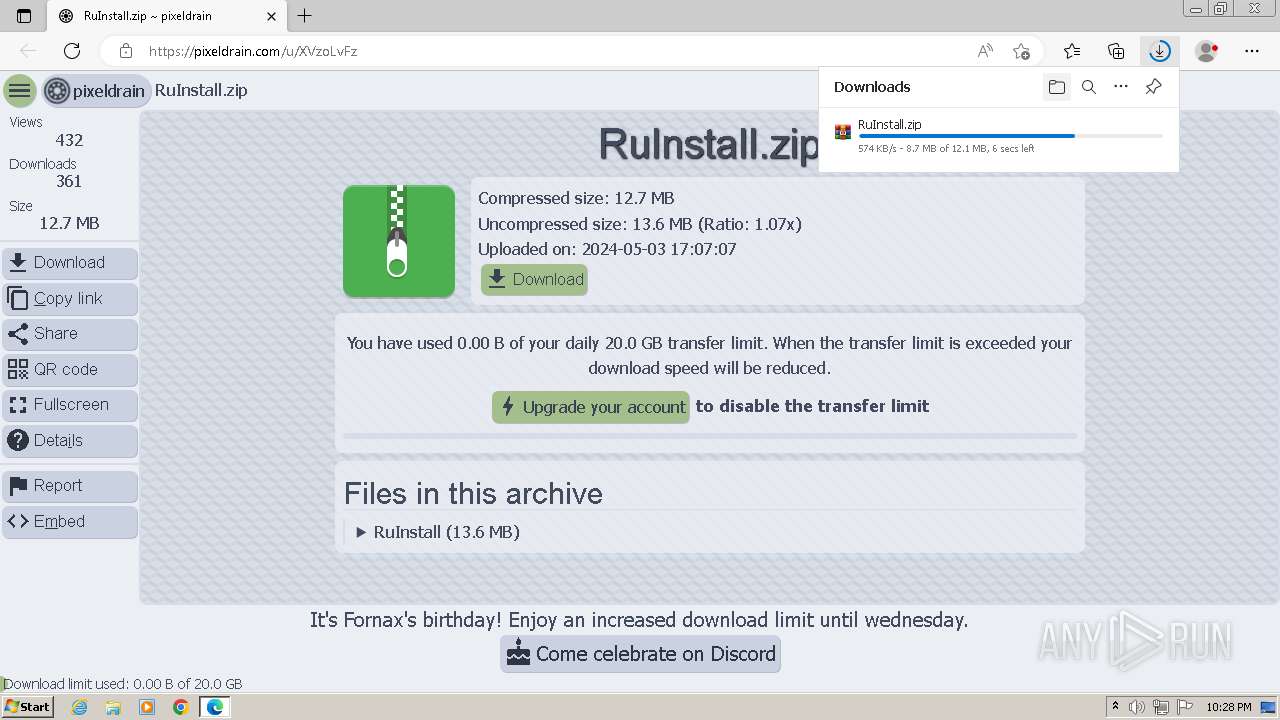Screen dimensions: 1280x720
Task: Open the Favorites list icon
Action: (x=1072, y=51)
